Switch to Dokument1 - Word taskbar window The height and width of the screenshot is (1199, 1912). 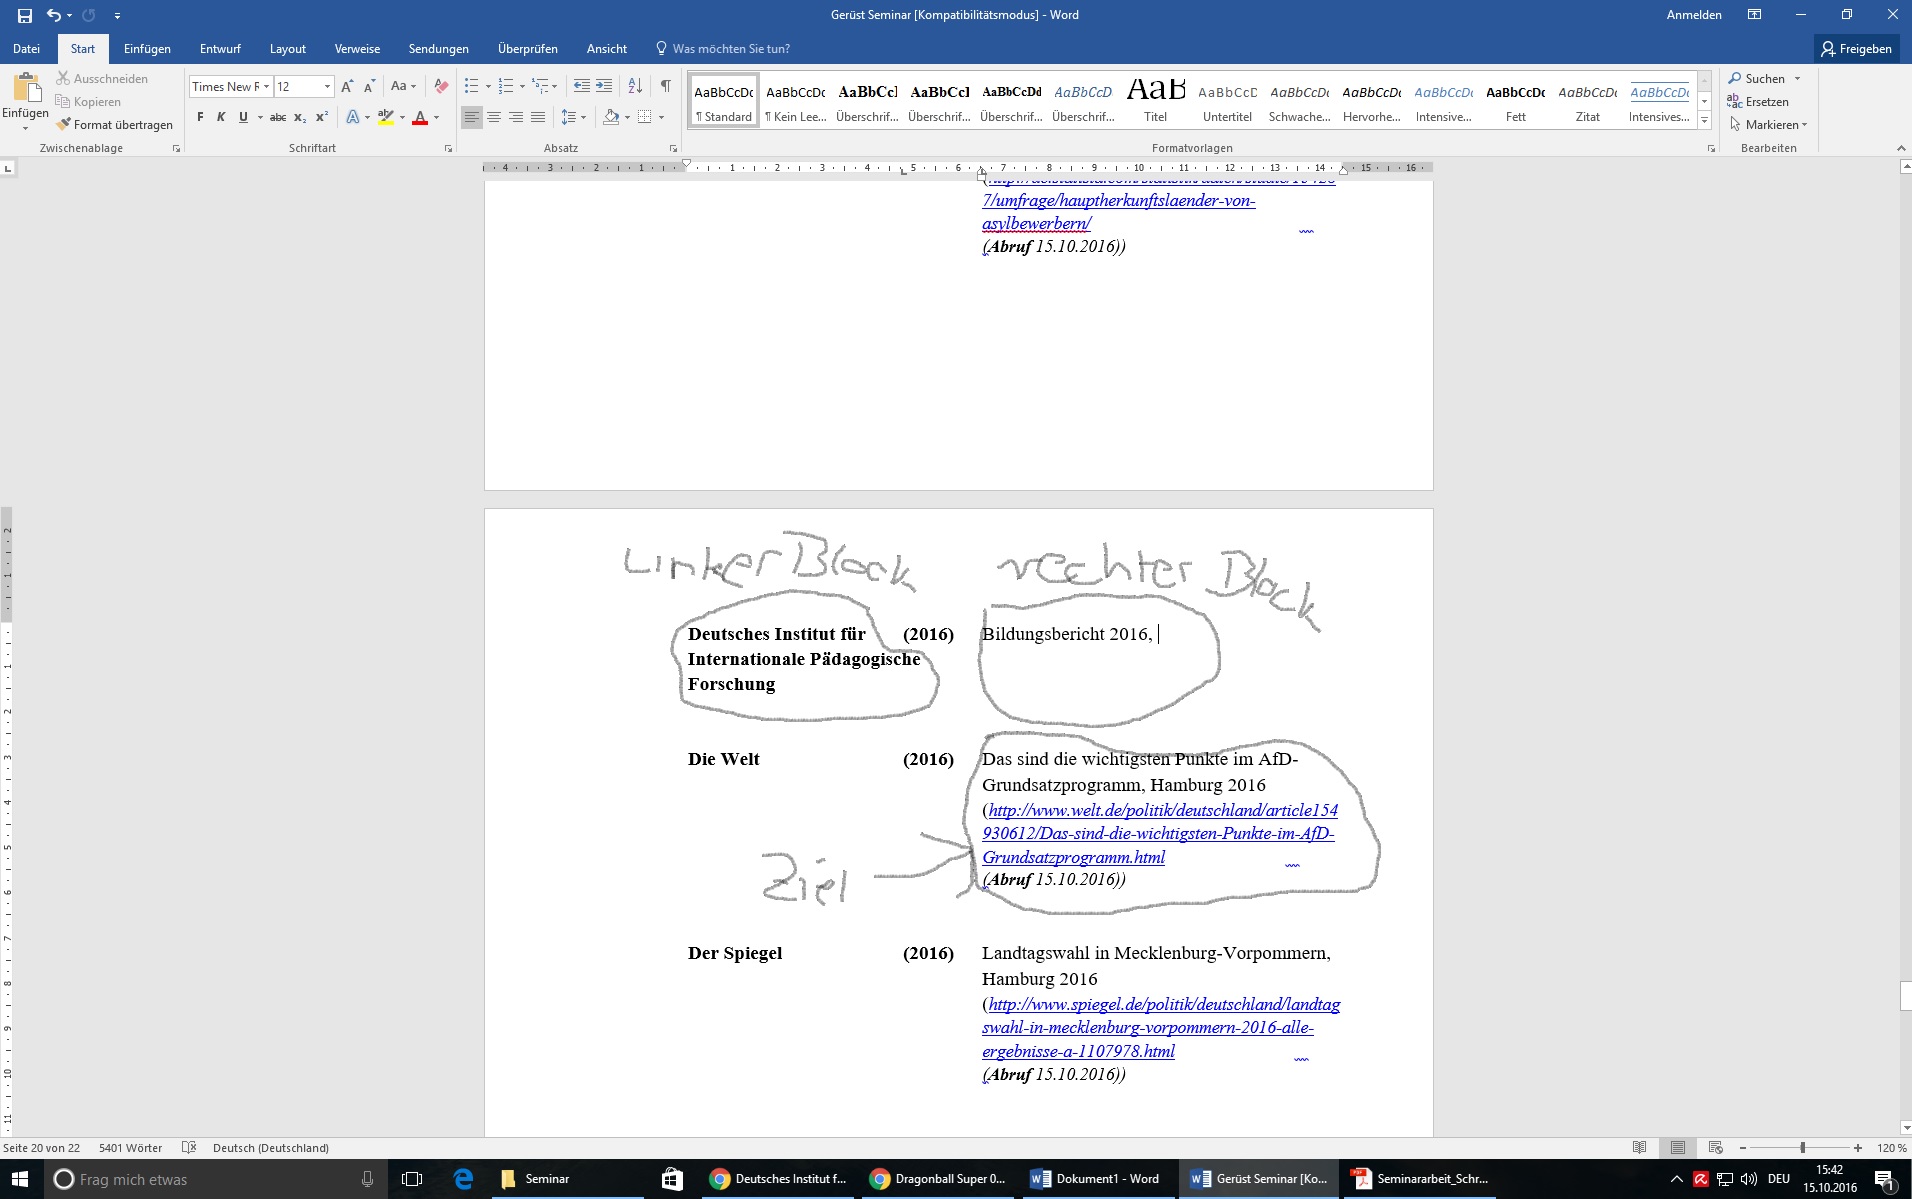[1097, 1179]
